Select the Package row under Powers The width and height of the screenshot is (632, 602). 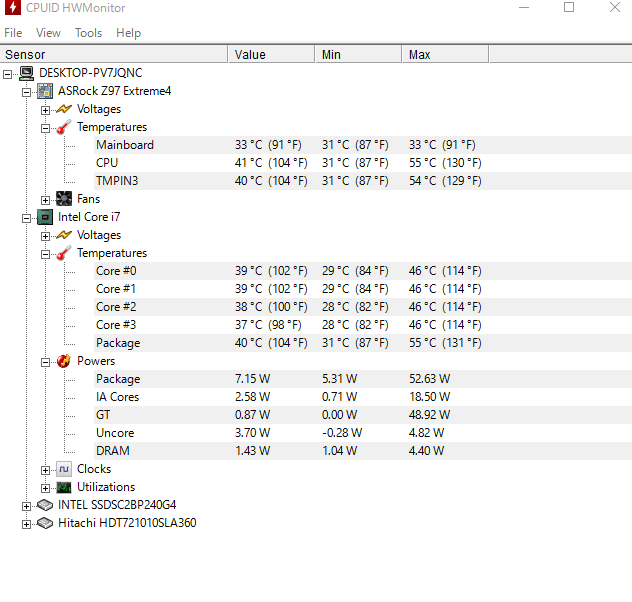click(363, 379)
